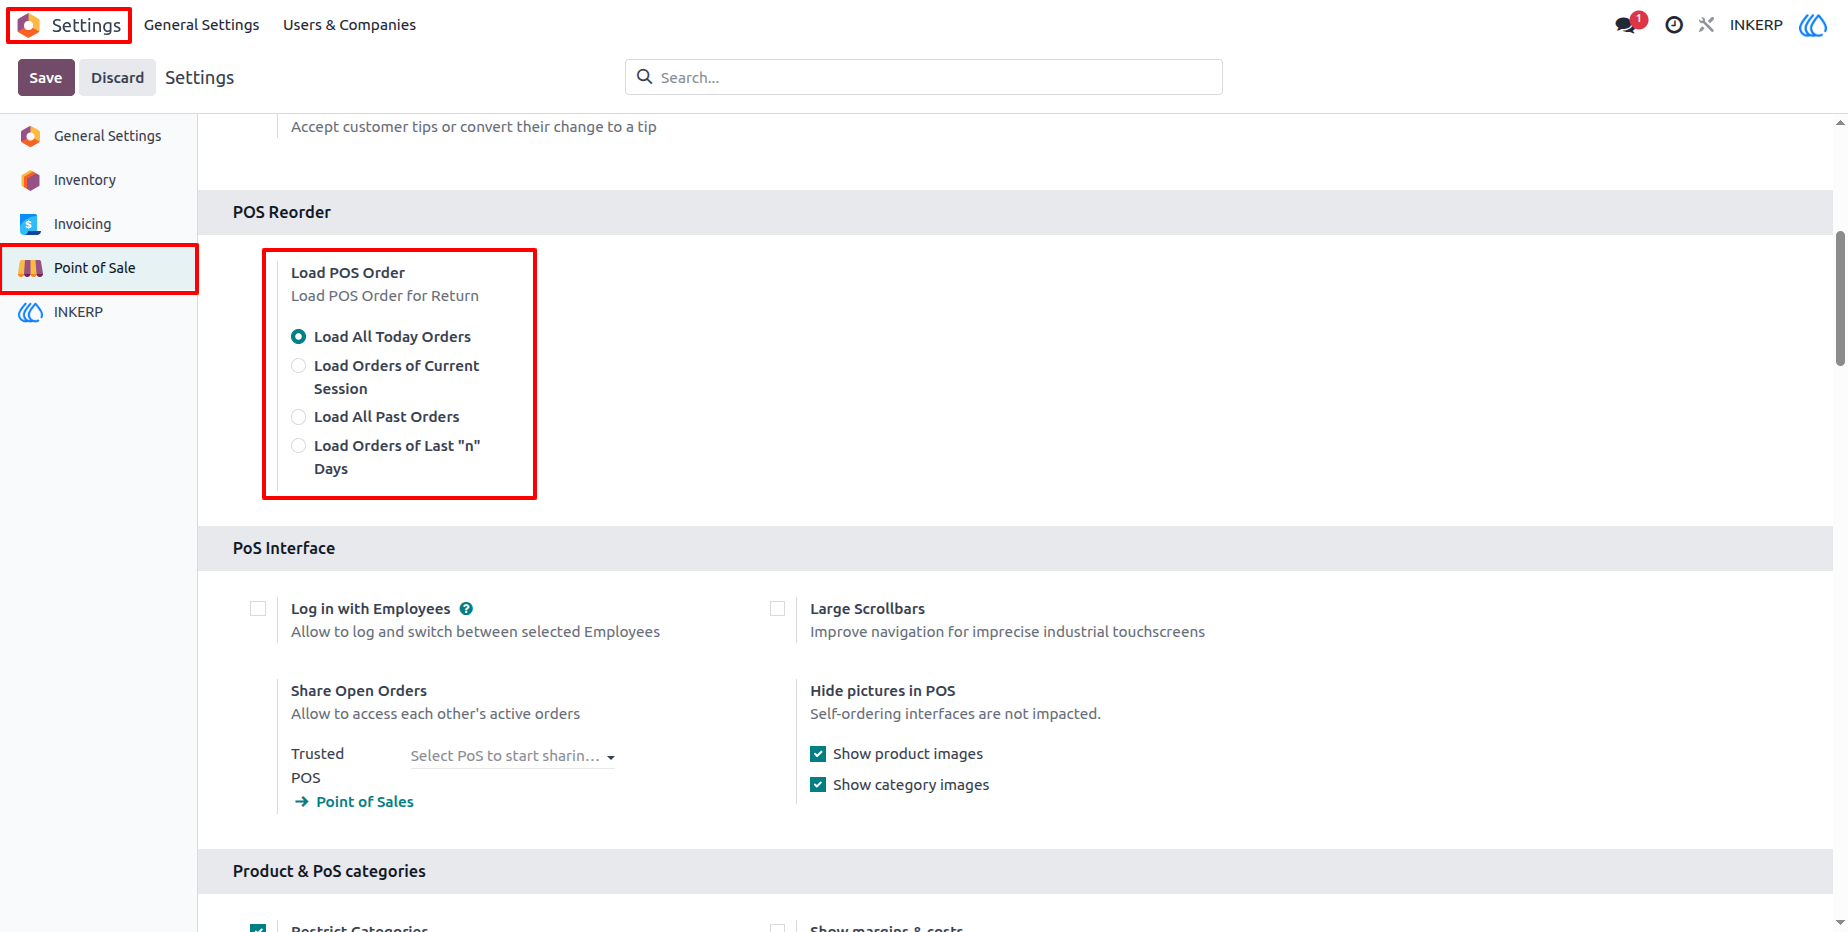Click the POS Reorder section heading
The image size is (1848, 932).
282,212
